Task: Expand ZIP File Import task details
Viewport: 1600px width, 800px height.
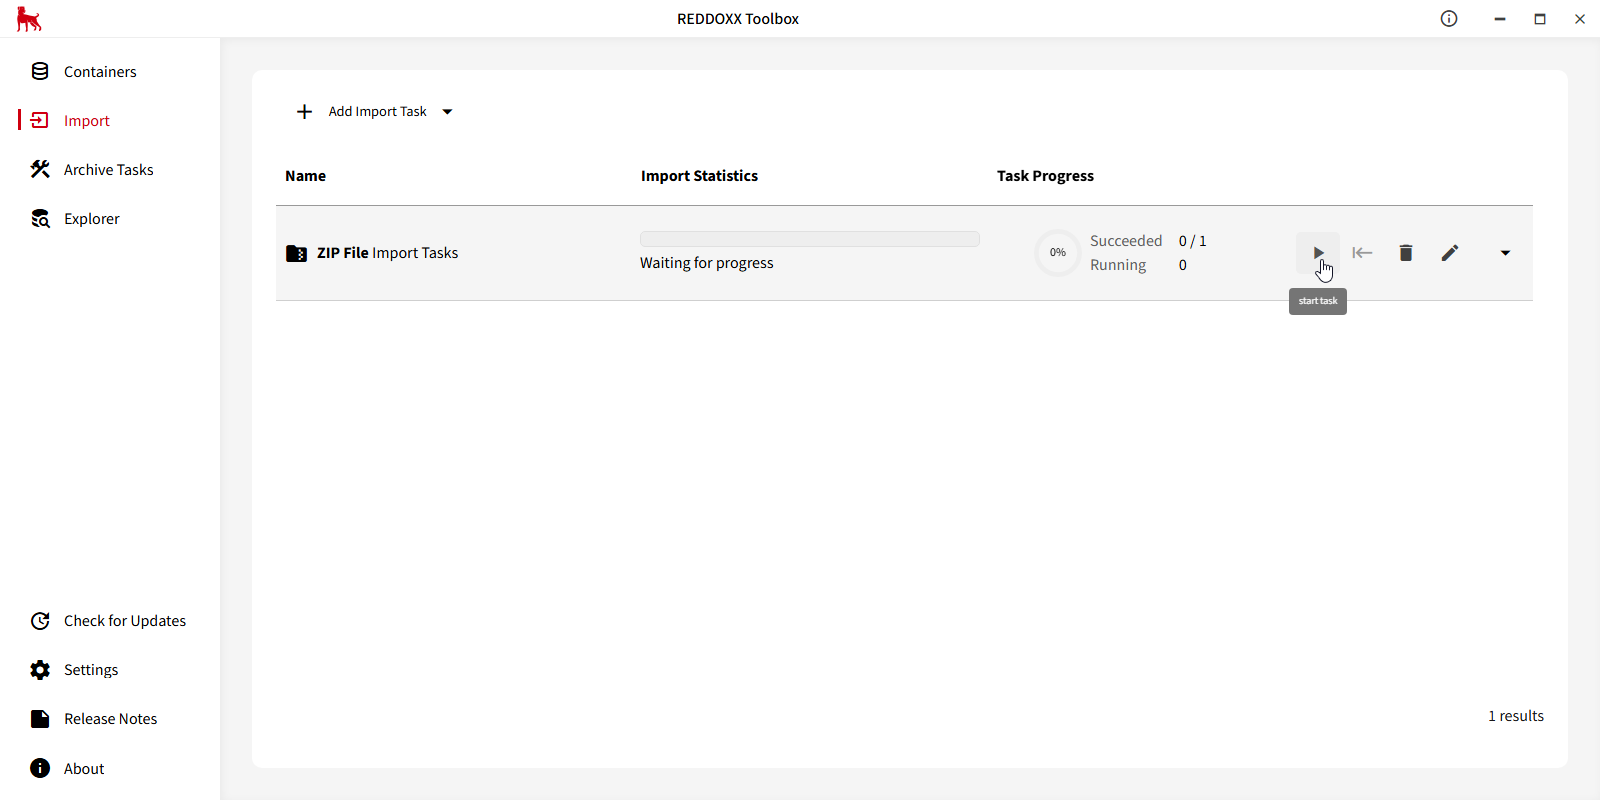Action: click(x=1505, y=253)
